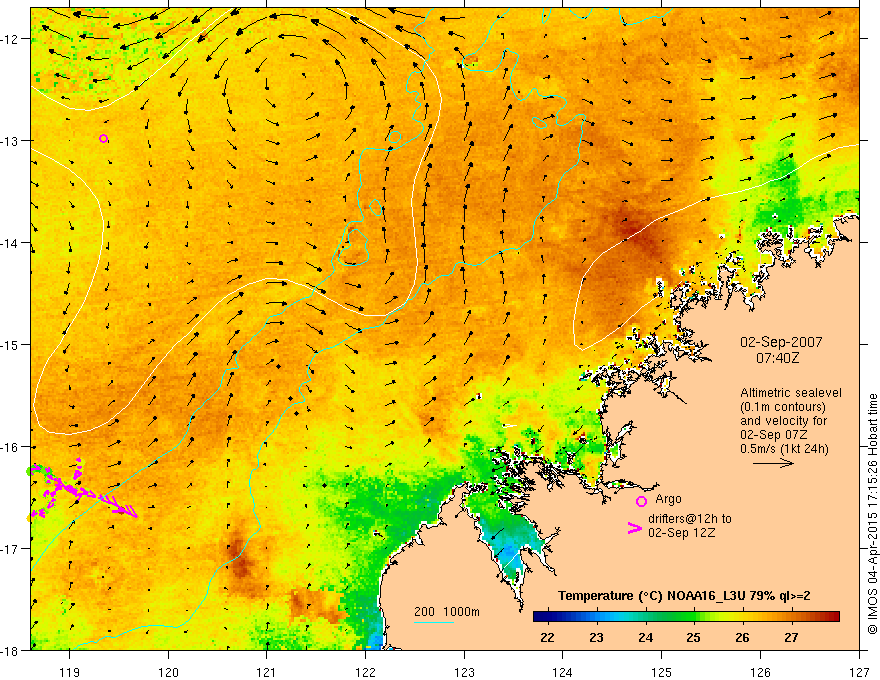Click the '0.5m/s (1kt 24h)' text
The height and width of the screenshot is (680, 880).
pyautogui.click(x=784, y=449)
